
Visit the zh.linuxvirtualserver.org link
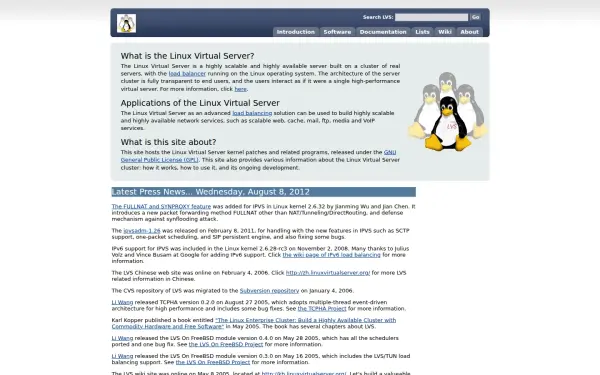click(x=328, y=273)
